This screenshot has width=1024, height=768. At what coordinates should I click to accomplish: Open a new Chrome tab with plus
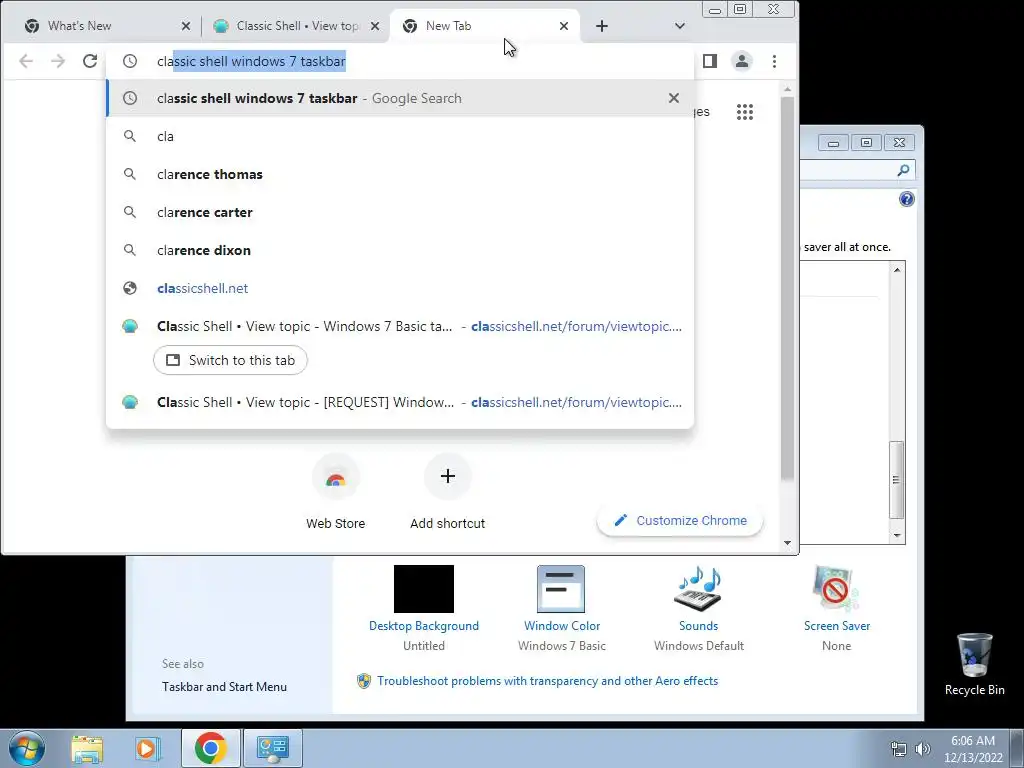click(601, 26)
